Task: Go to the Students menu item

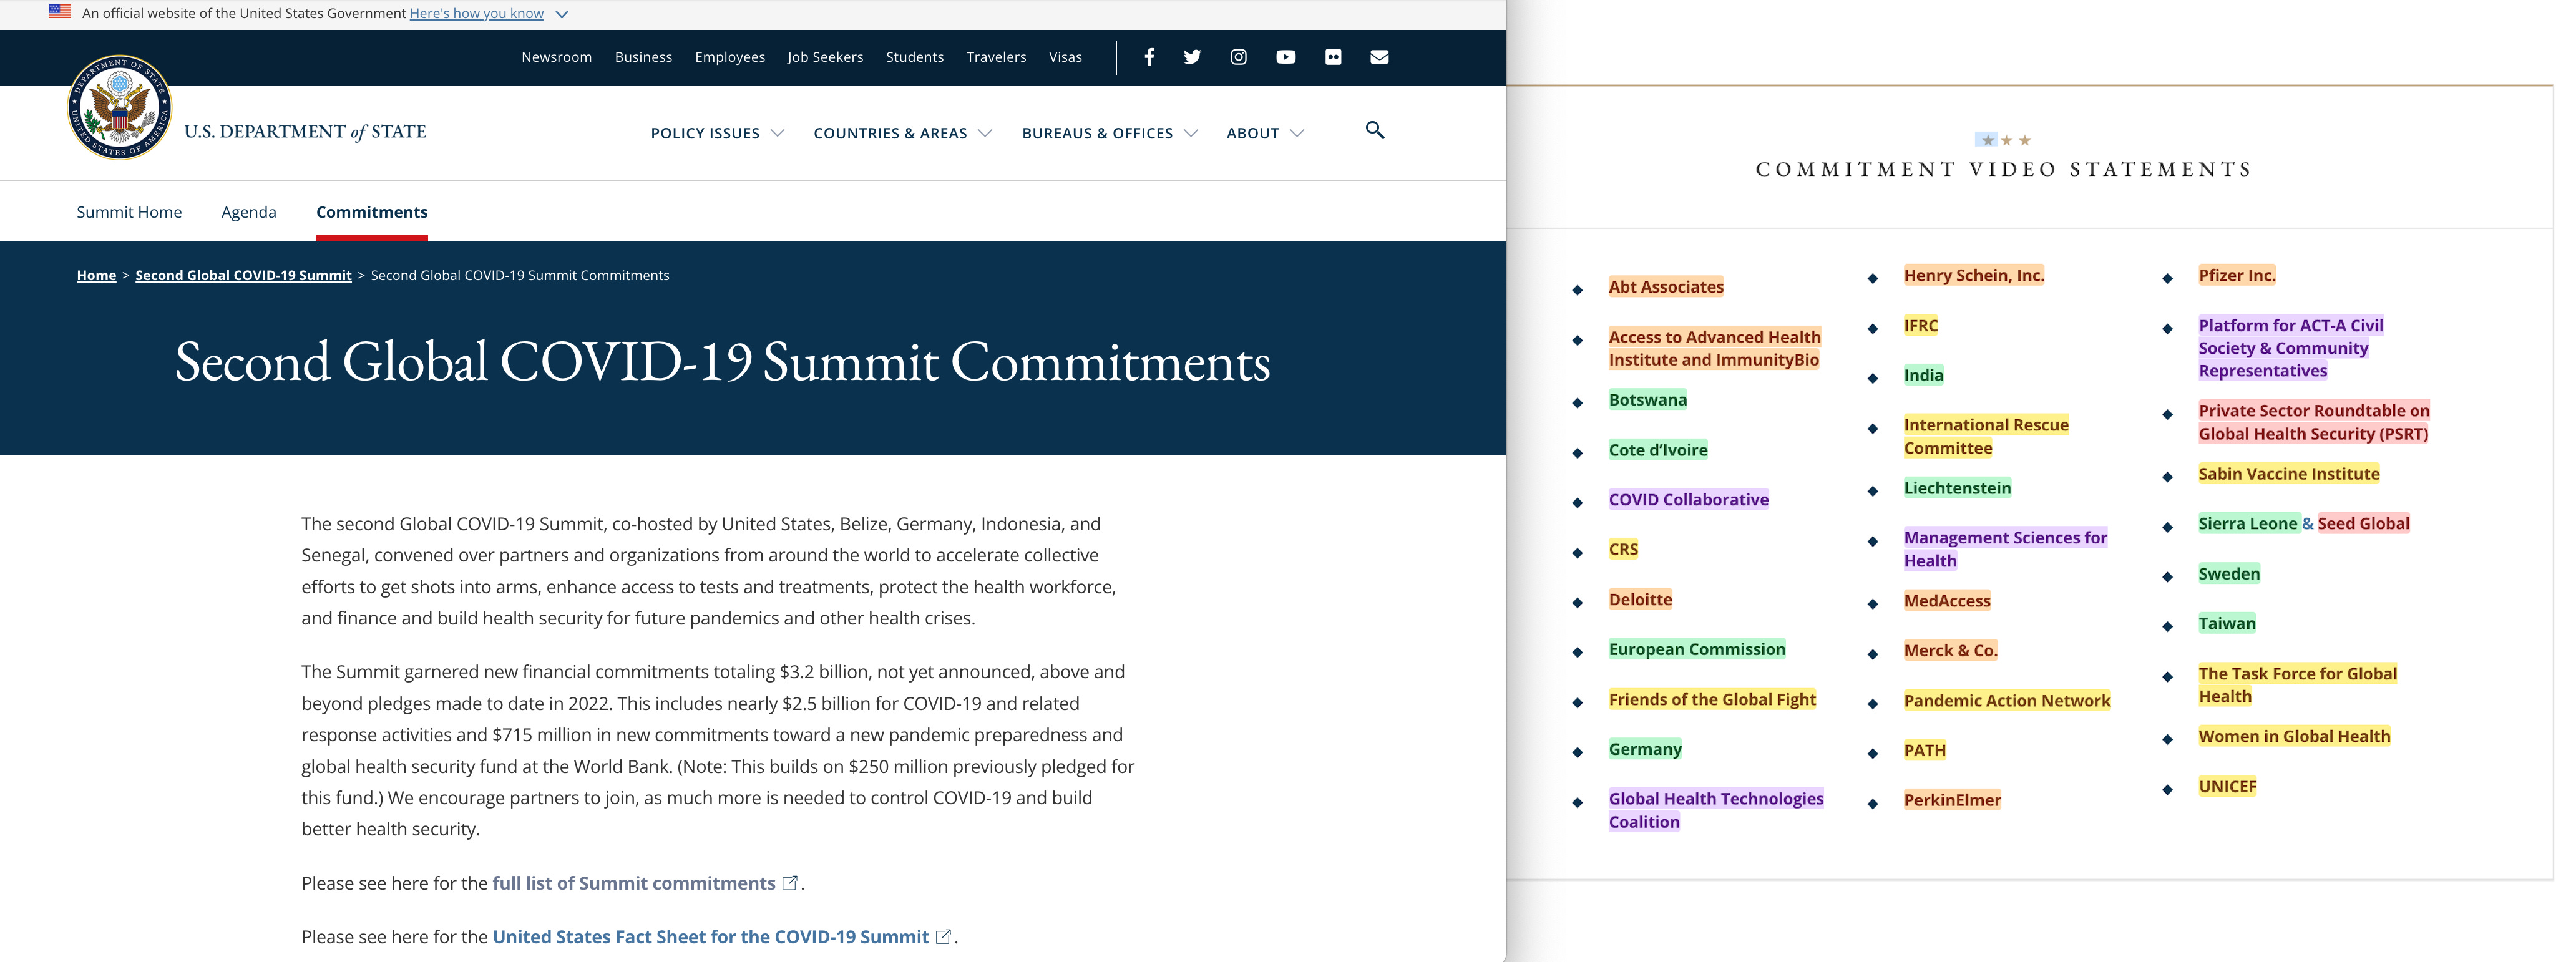Action: (x=915, y=57)
